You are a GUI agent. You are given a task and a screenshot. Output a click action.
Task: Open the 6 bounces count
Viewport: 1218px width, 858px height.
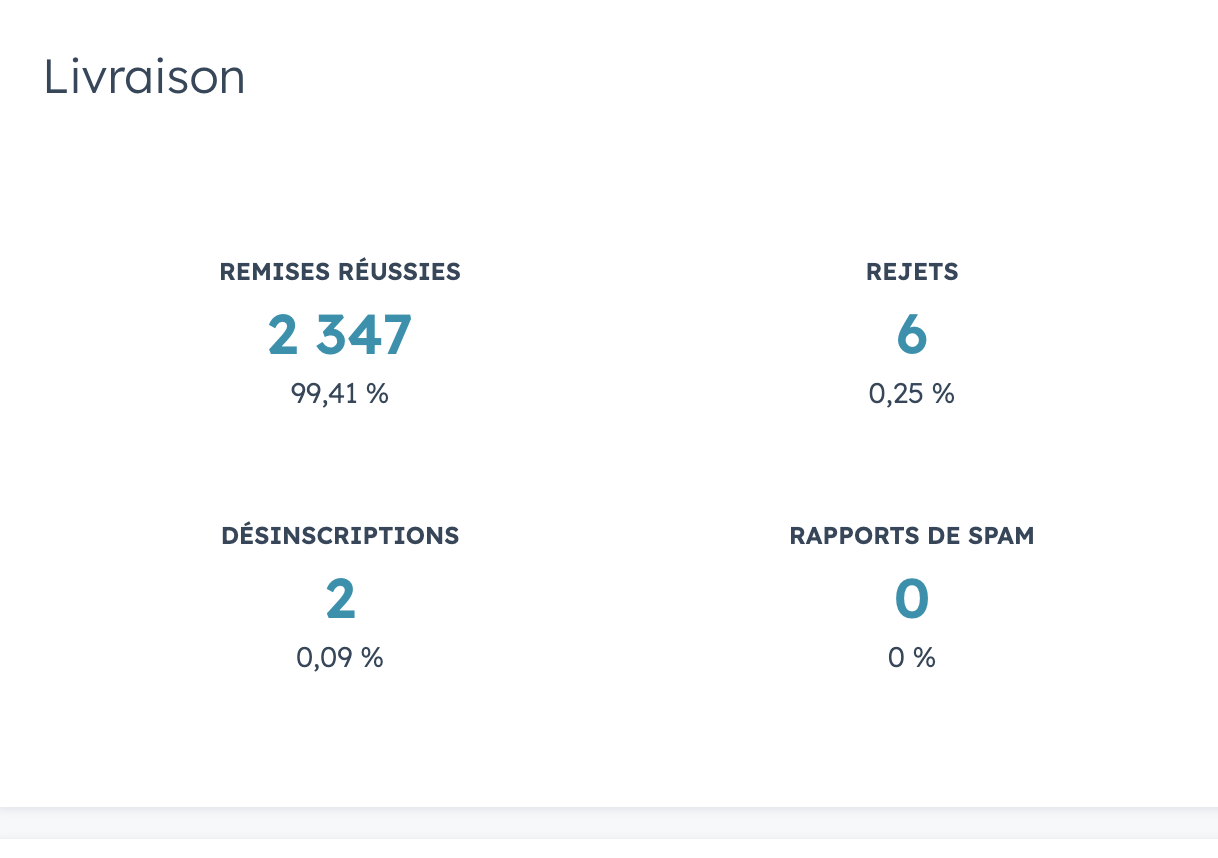coord(912,336)
